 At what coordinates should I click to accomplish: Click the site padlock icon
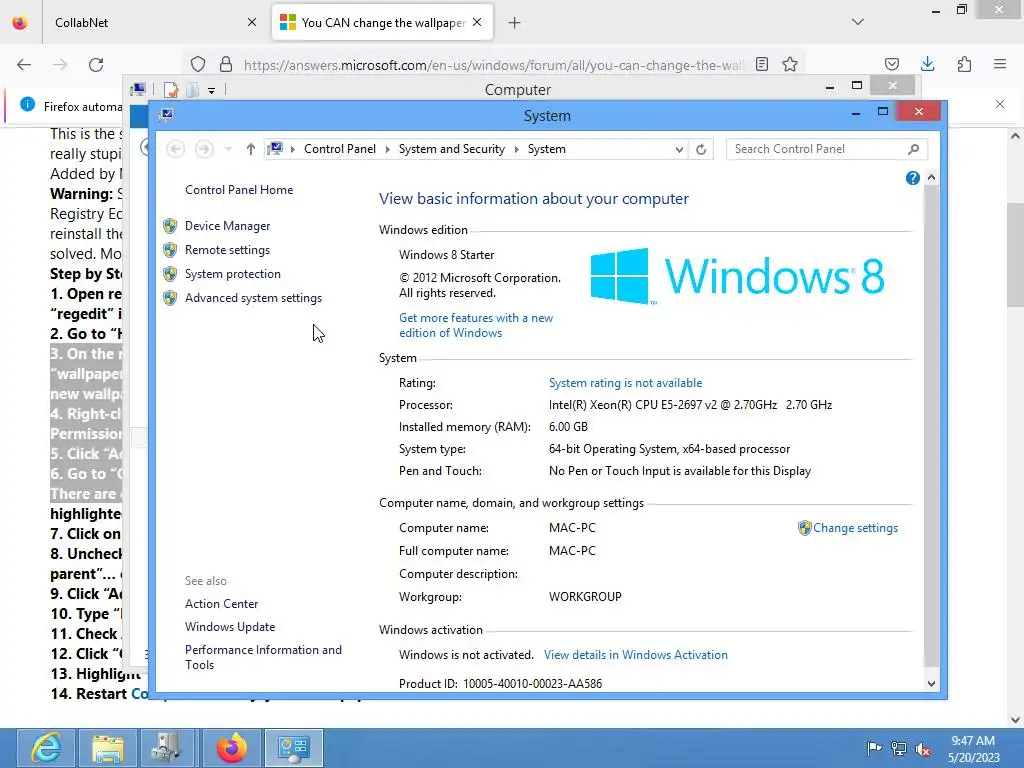226,65
